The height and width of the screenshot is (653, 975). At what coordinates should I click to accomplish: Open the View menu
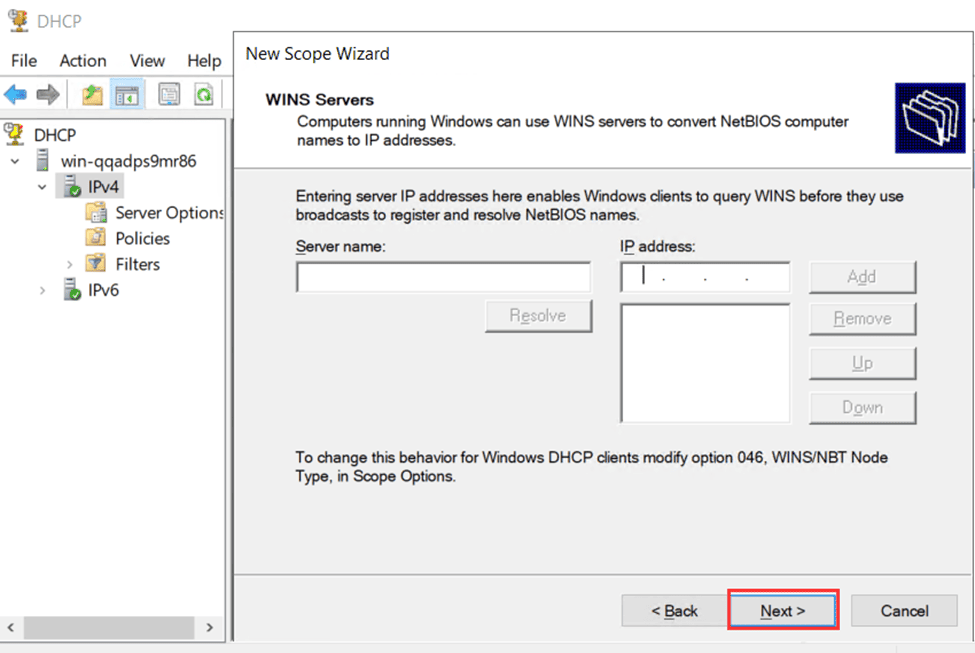pos(147,60)
